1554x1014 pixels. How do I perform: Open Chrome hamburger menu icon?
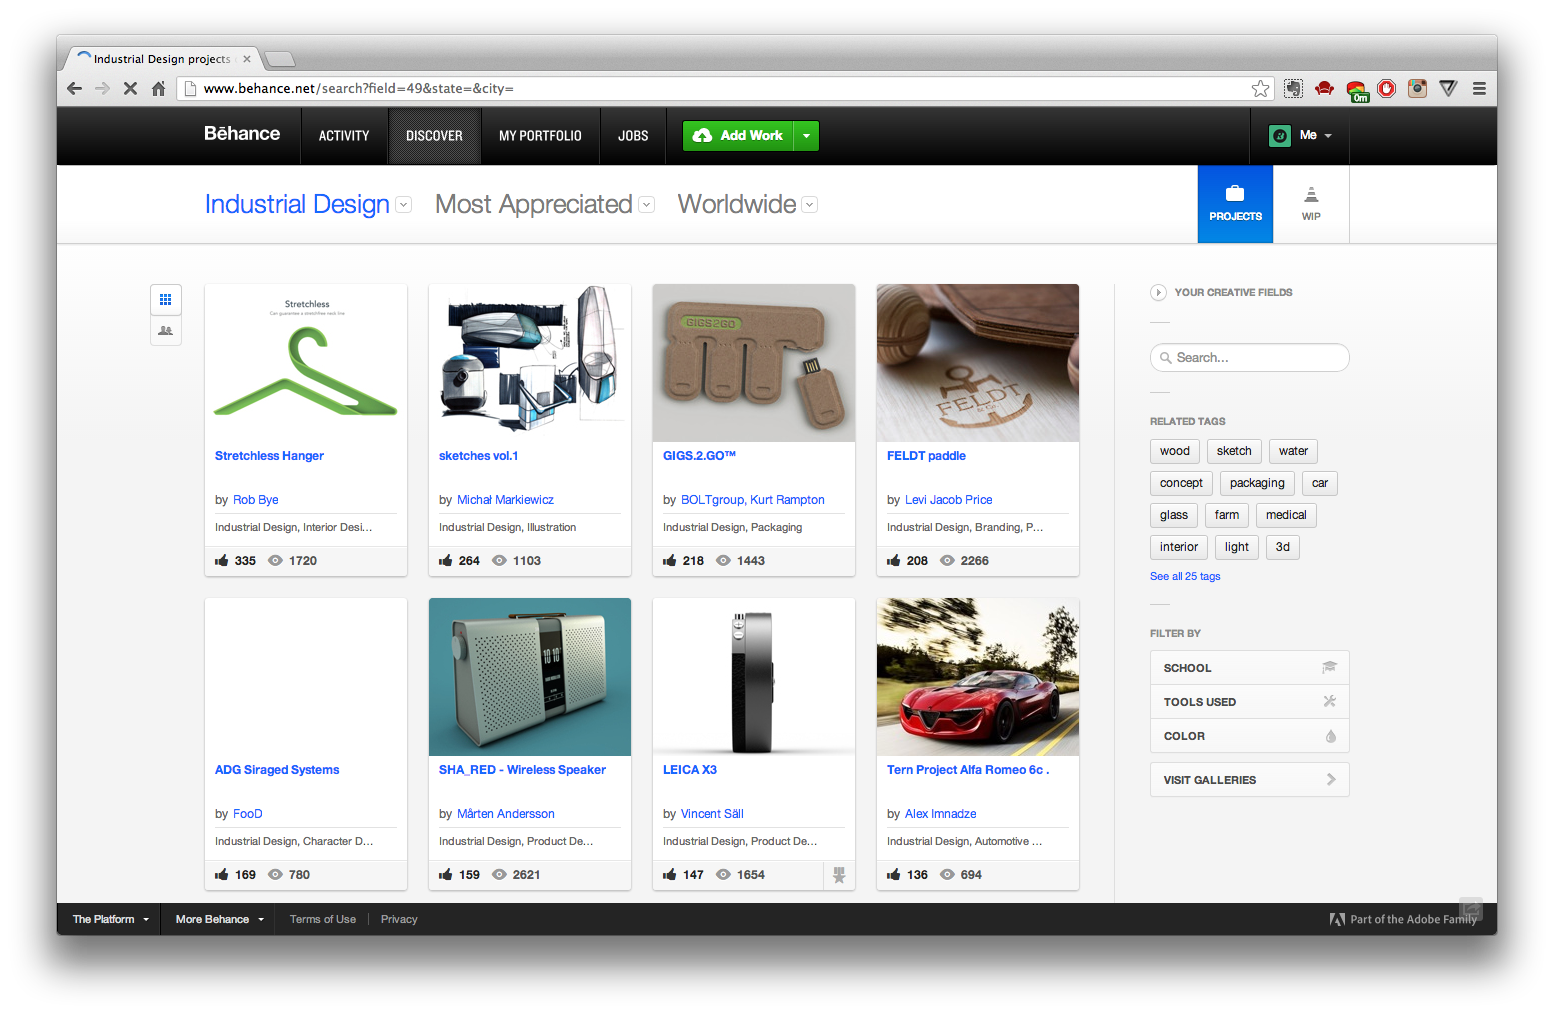(x=1479, y=89)
